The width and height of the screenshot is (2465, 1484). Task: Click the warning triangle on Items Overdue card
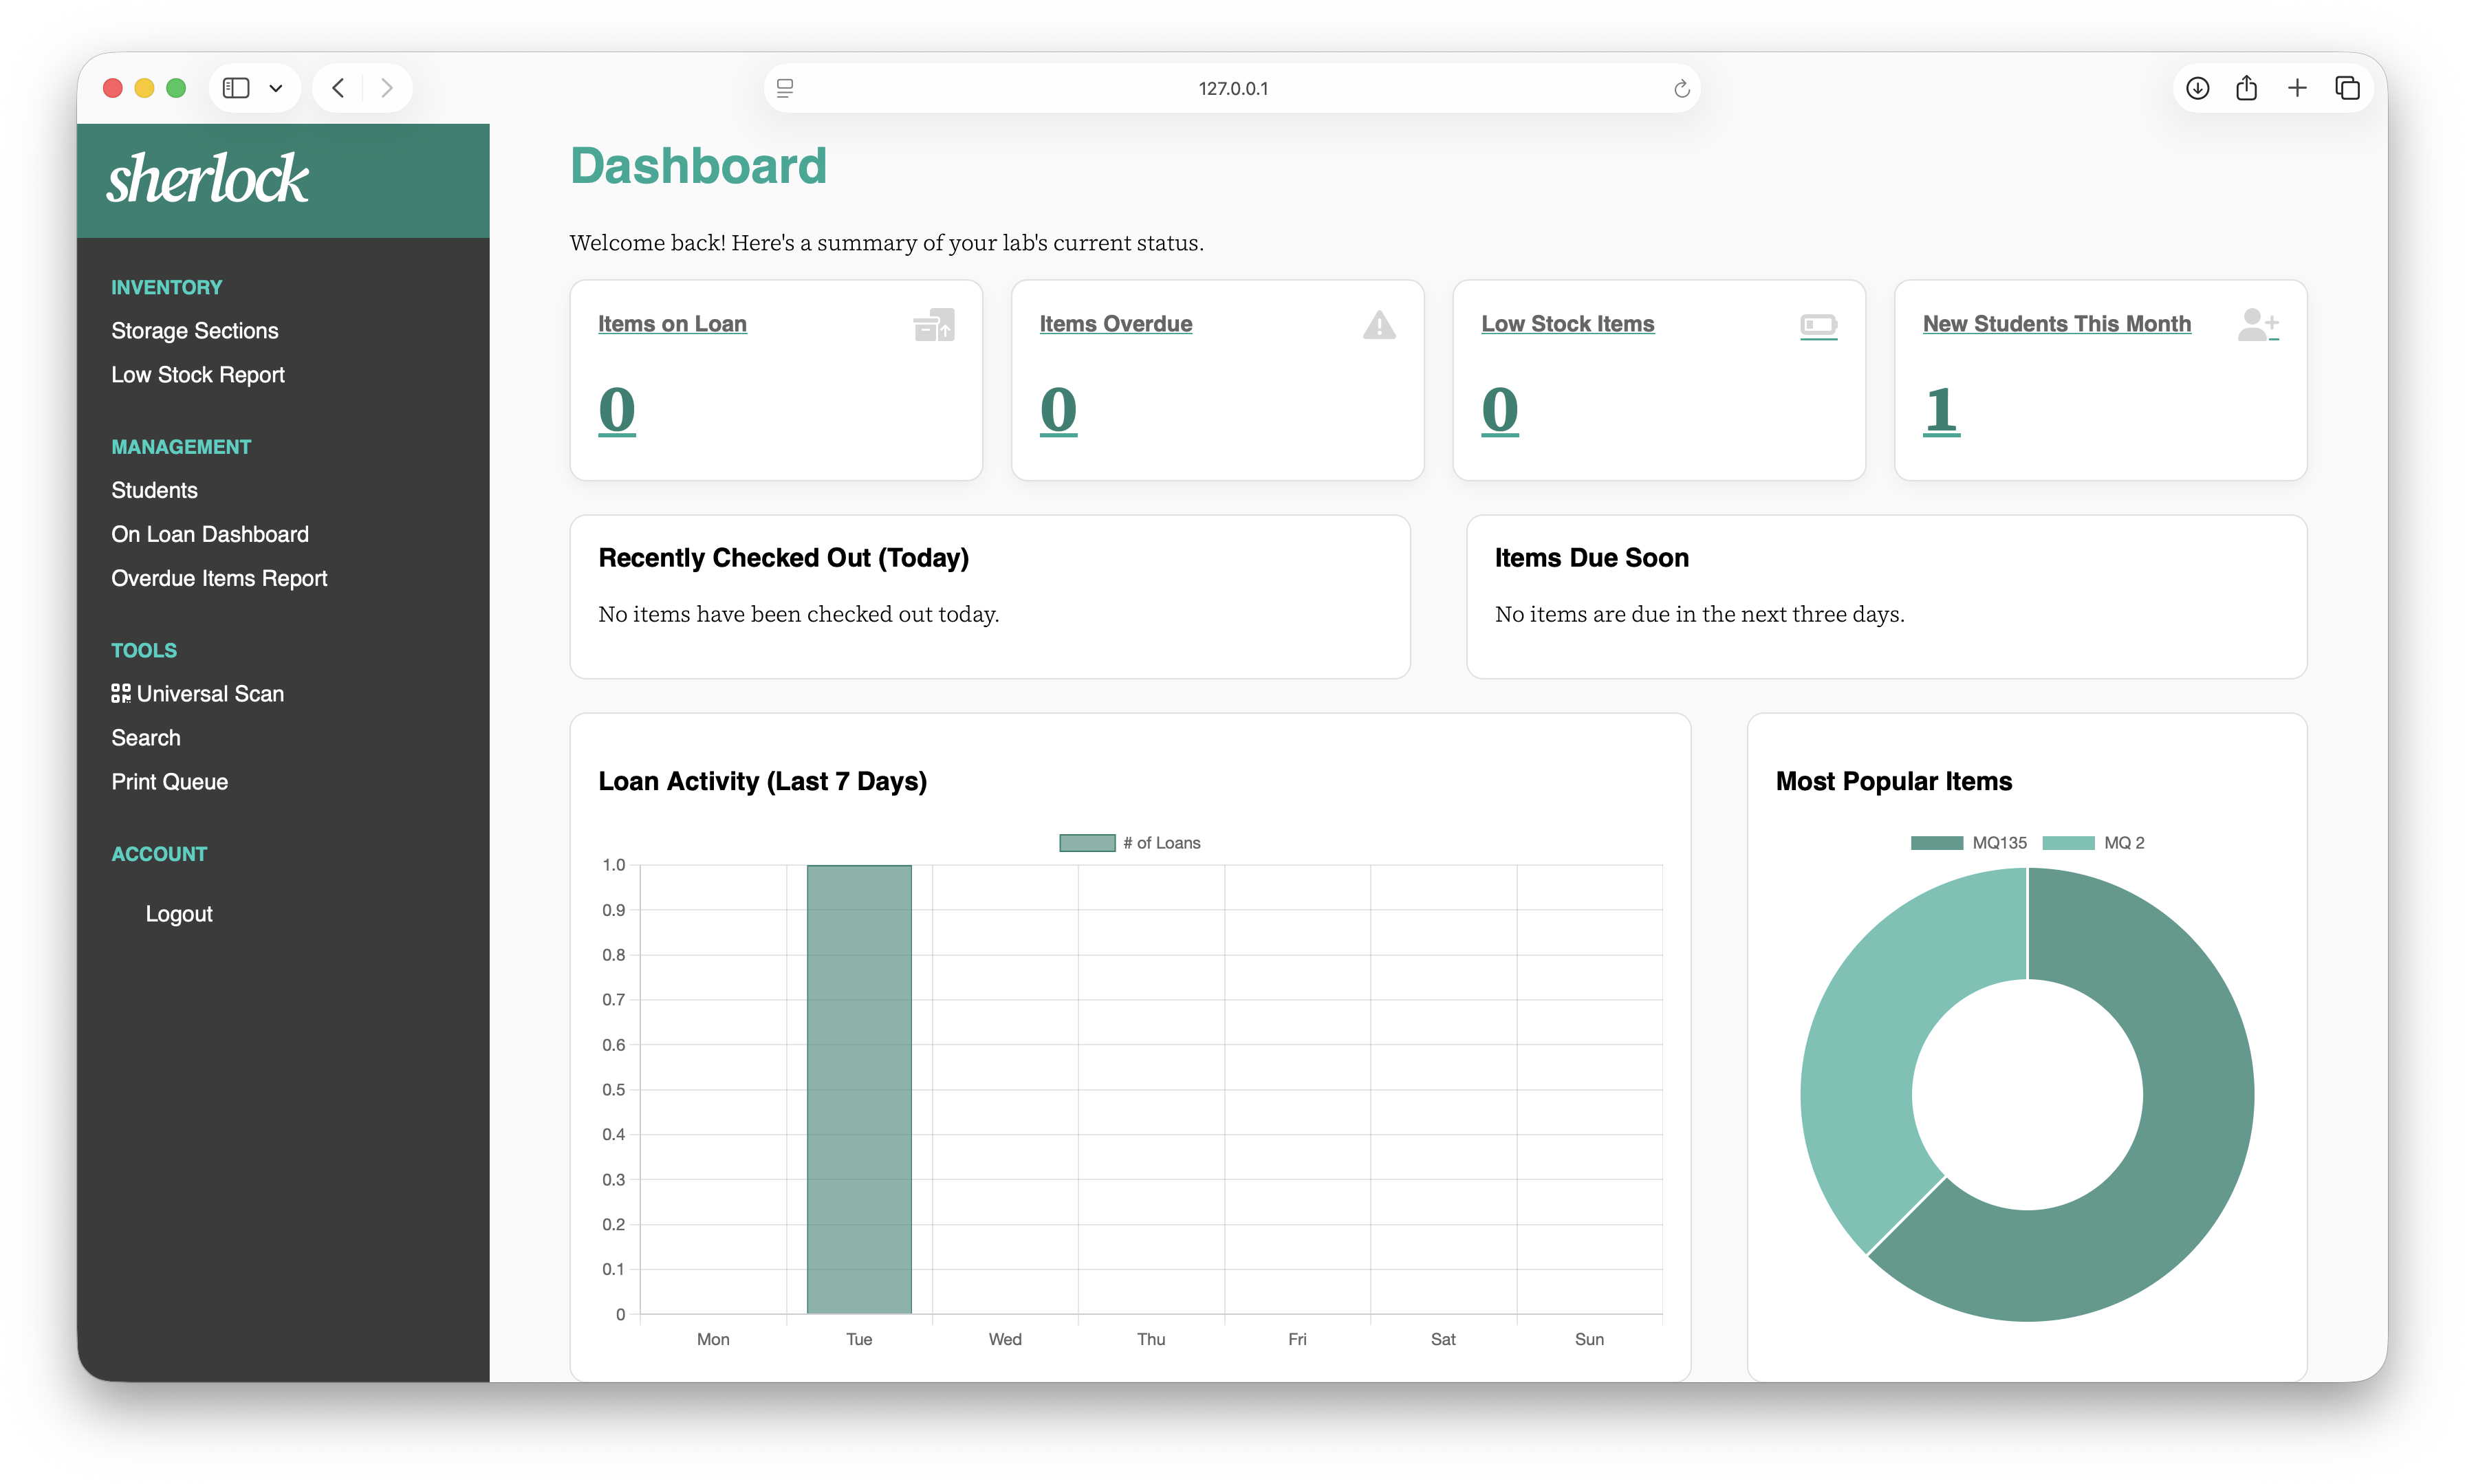[1378, 325]
